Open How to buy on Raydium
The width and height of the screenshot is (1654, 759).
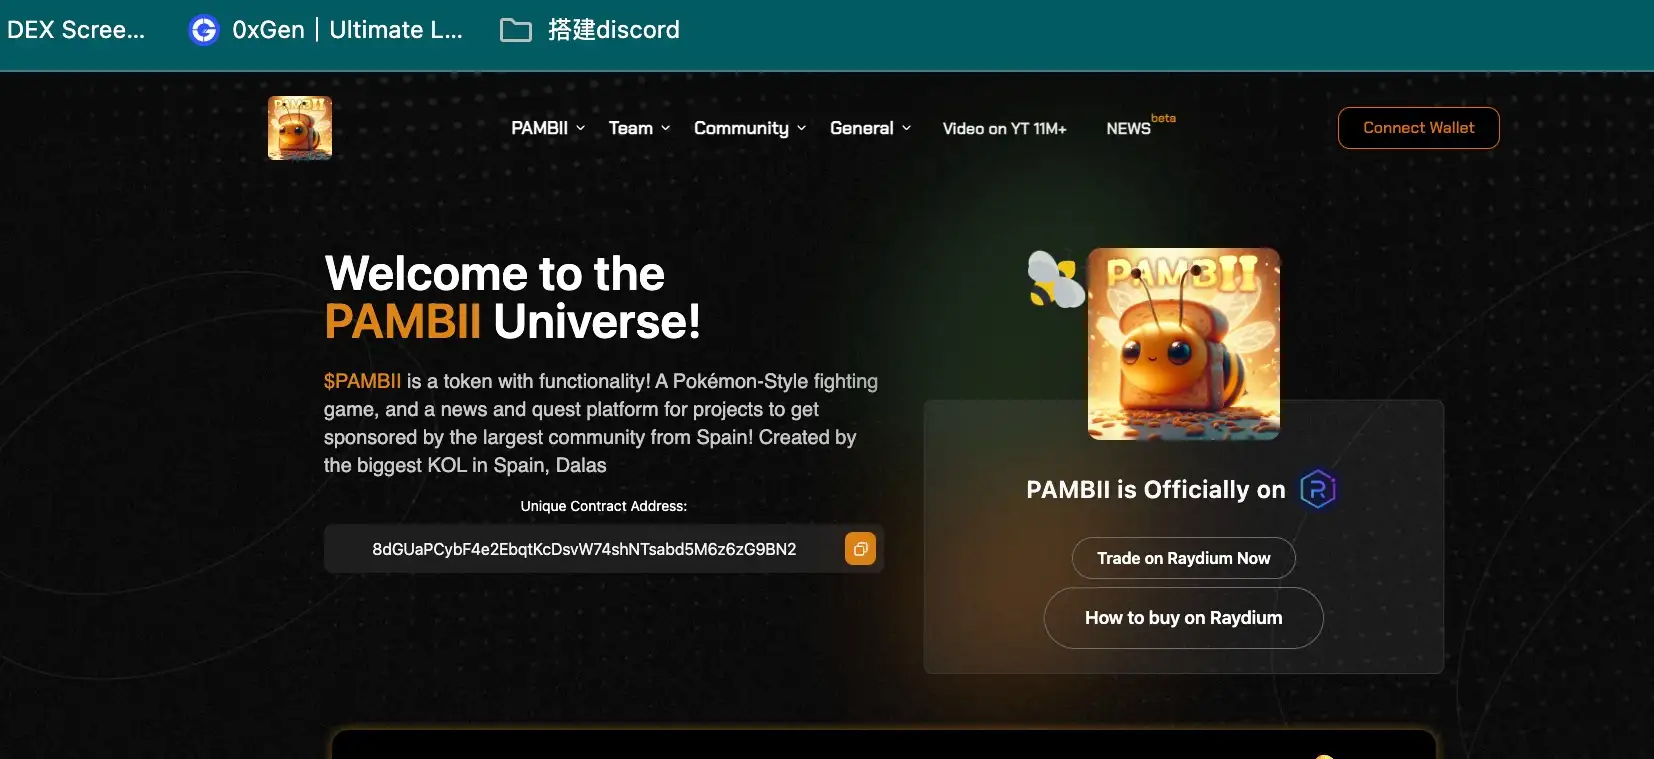1183,618
